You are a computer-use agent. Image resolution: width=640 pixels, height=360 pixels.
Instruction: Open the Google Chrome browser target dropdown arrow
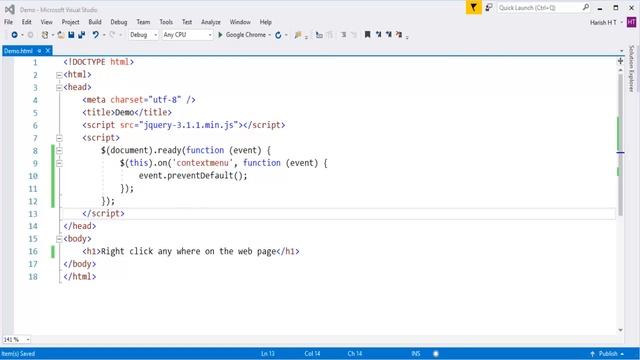click(x=270, y=35)
